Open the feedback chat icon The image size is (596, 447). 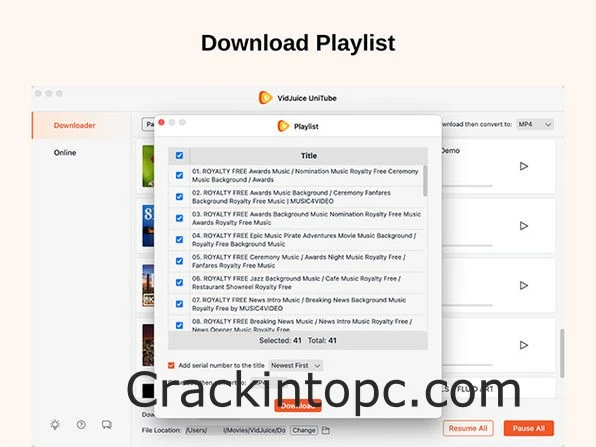(x=107, y=425)
